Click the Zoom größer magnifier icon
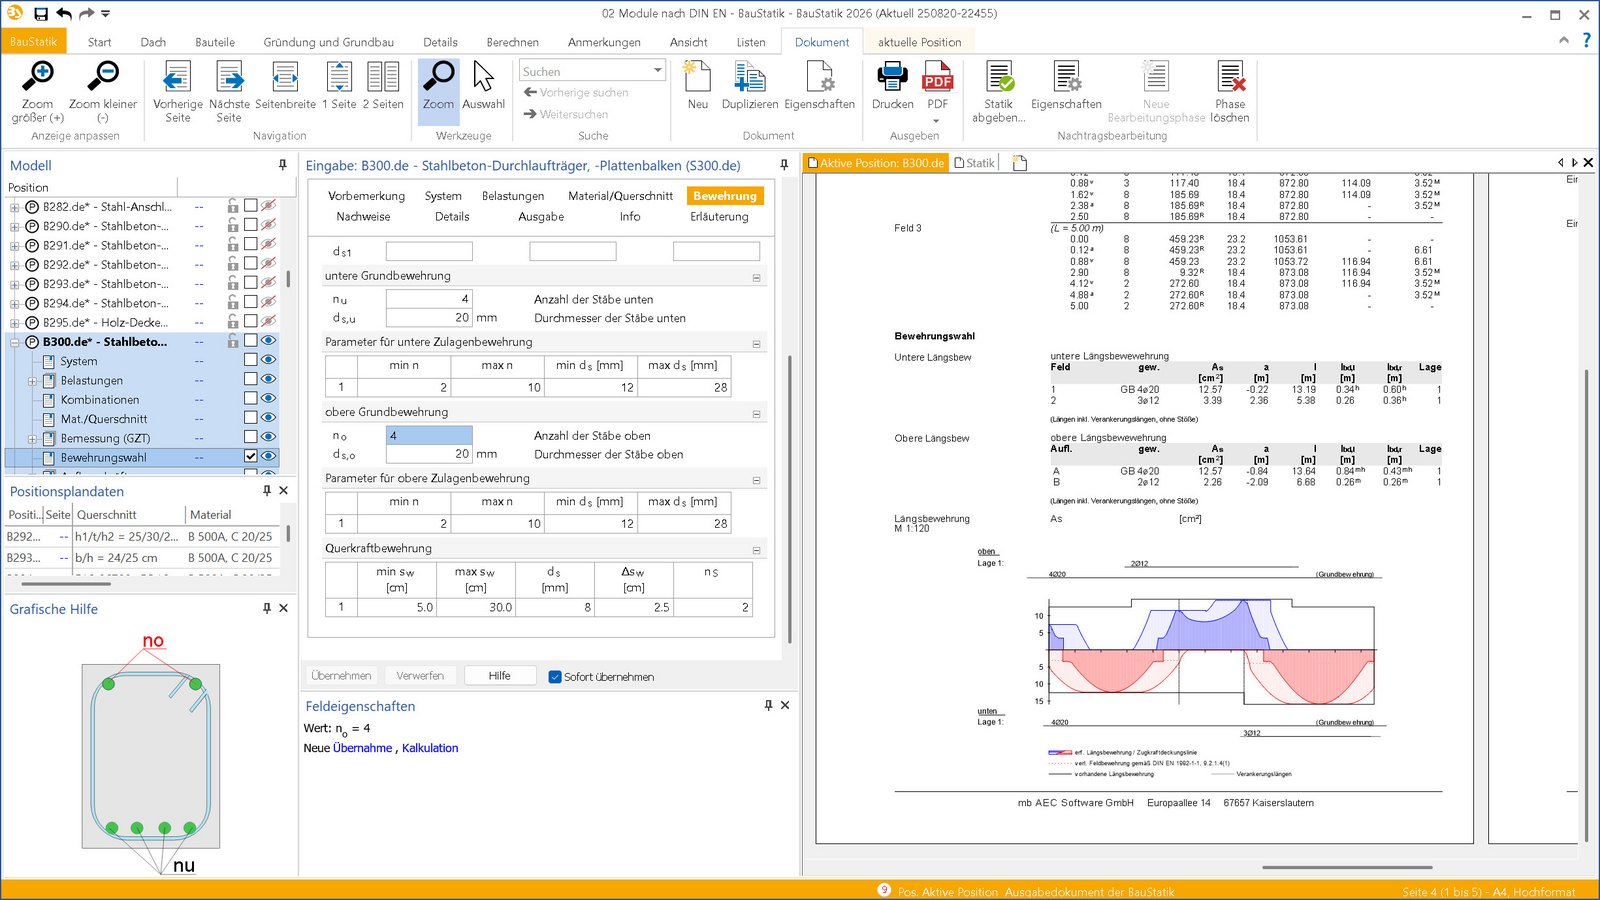Image resolution: width=1600 pixels, height=900 pixels. [x=37, y=77]
